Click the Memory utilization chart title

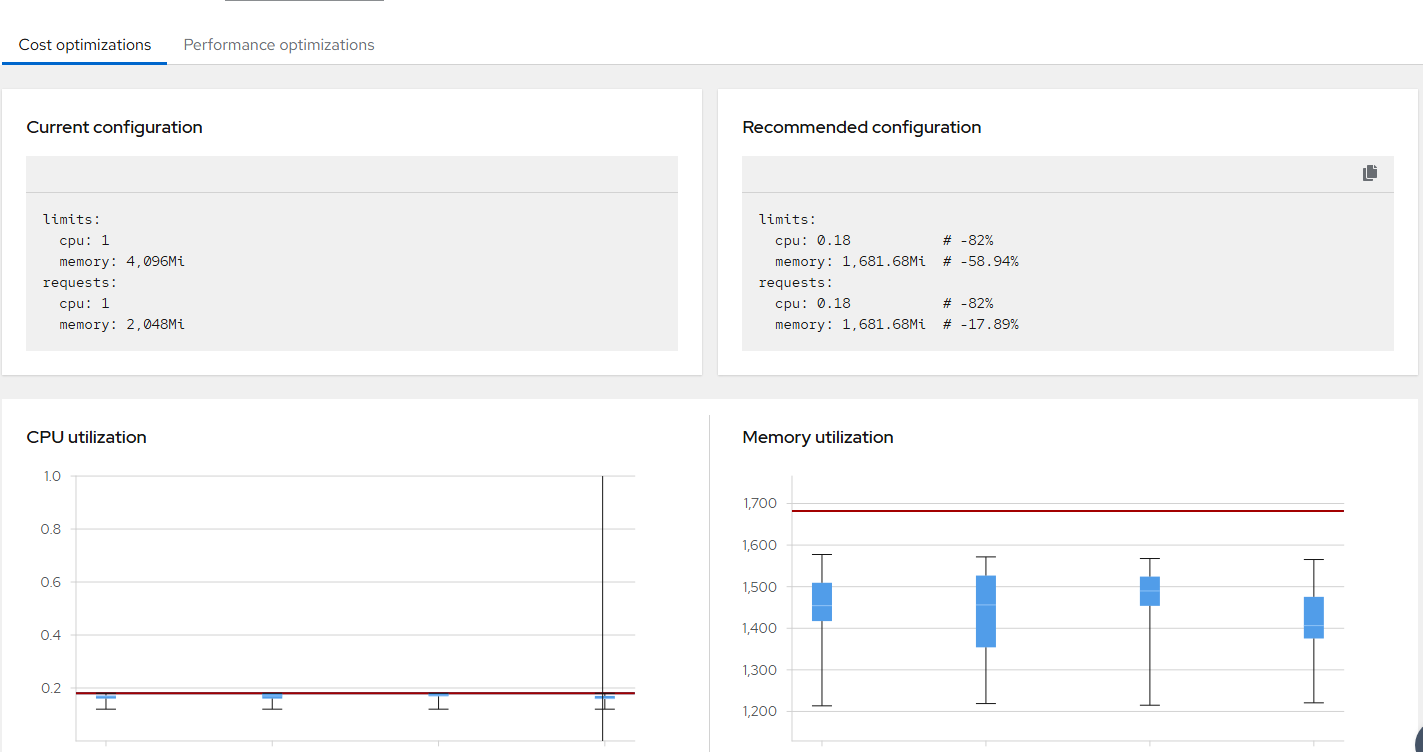tap(818, 437)
